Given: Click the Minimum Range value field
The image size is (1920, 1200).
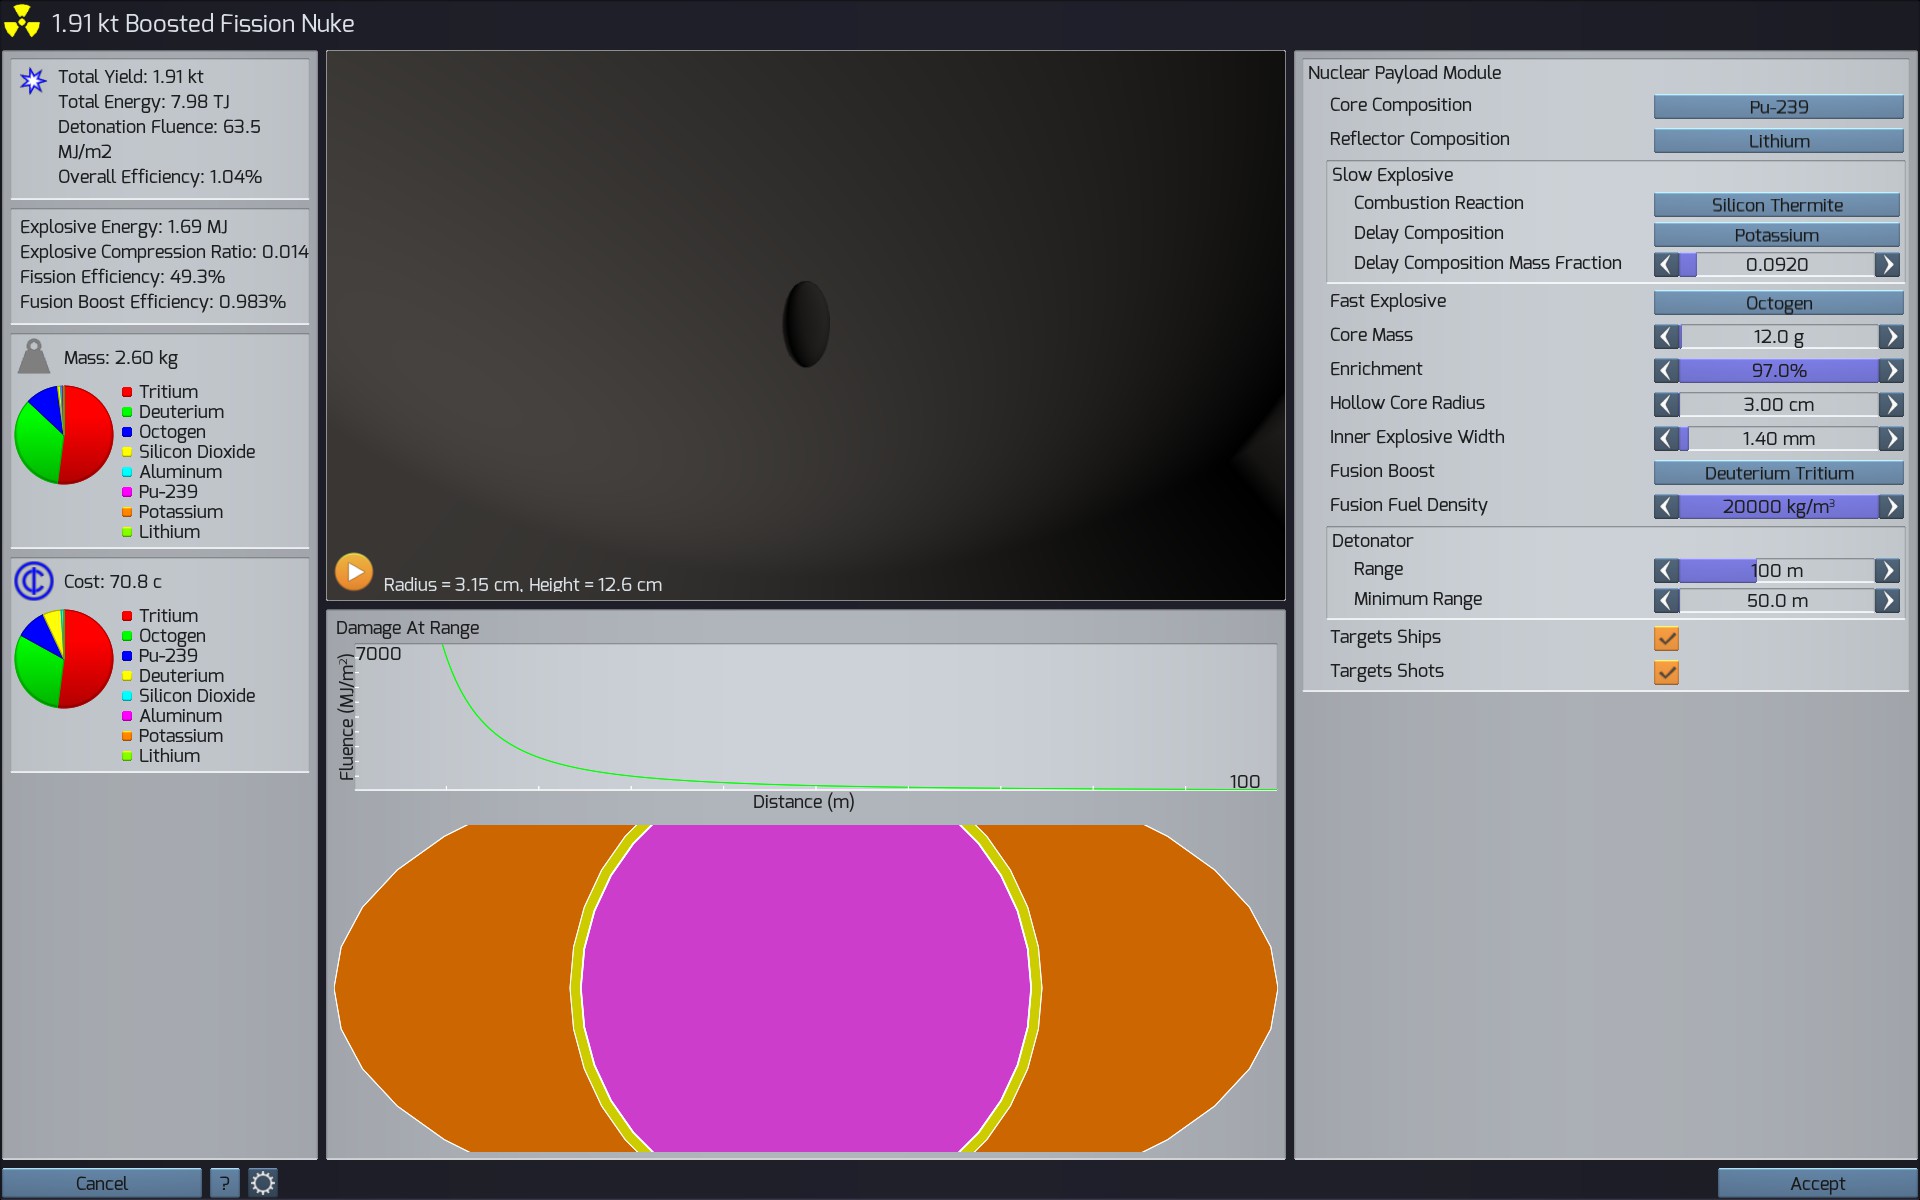Looking at the screenshot, I should [1777, 601].
